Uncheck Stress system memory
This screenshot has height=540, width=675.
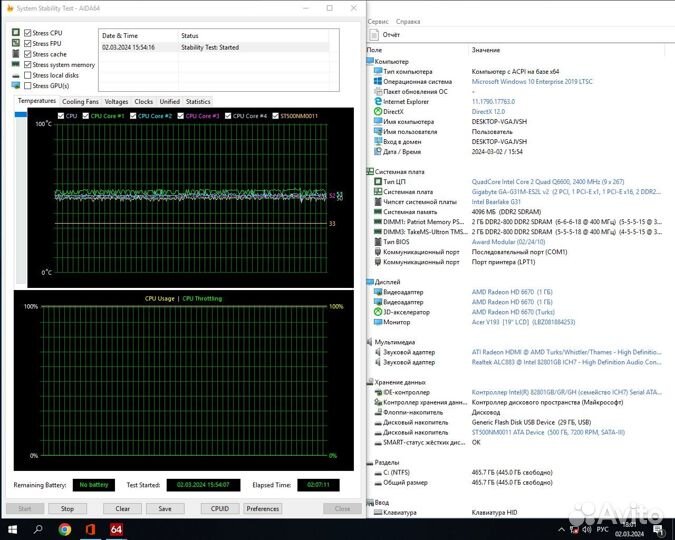pos(28,65)
